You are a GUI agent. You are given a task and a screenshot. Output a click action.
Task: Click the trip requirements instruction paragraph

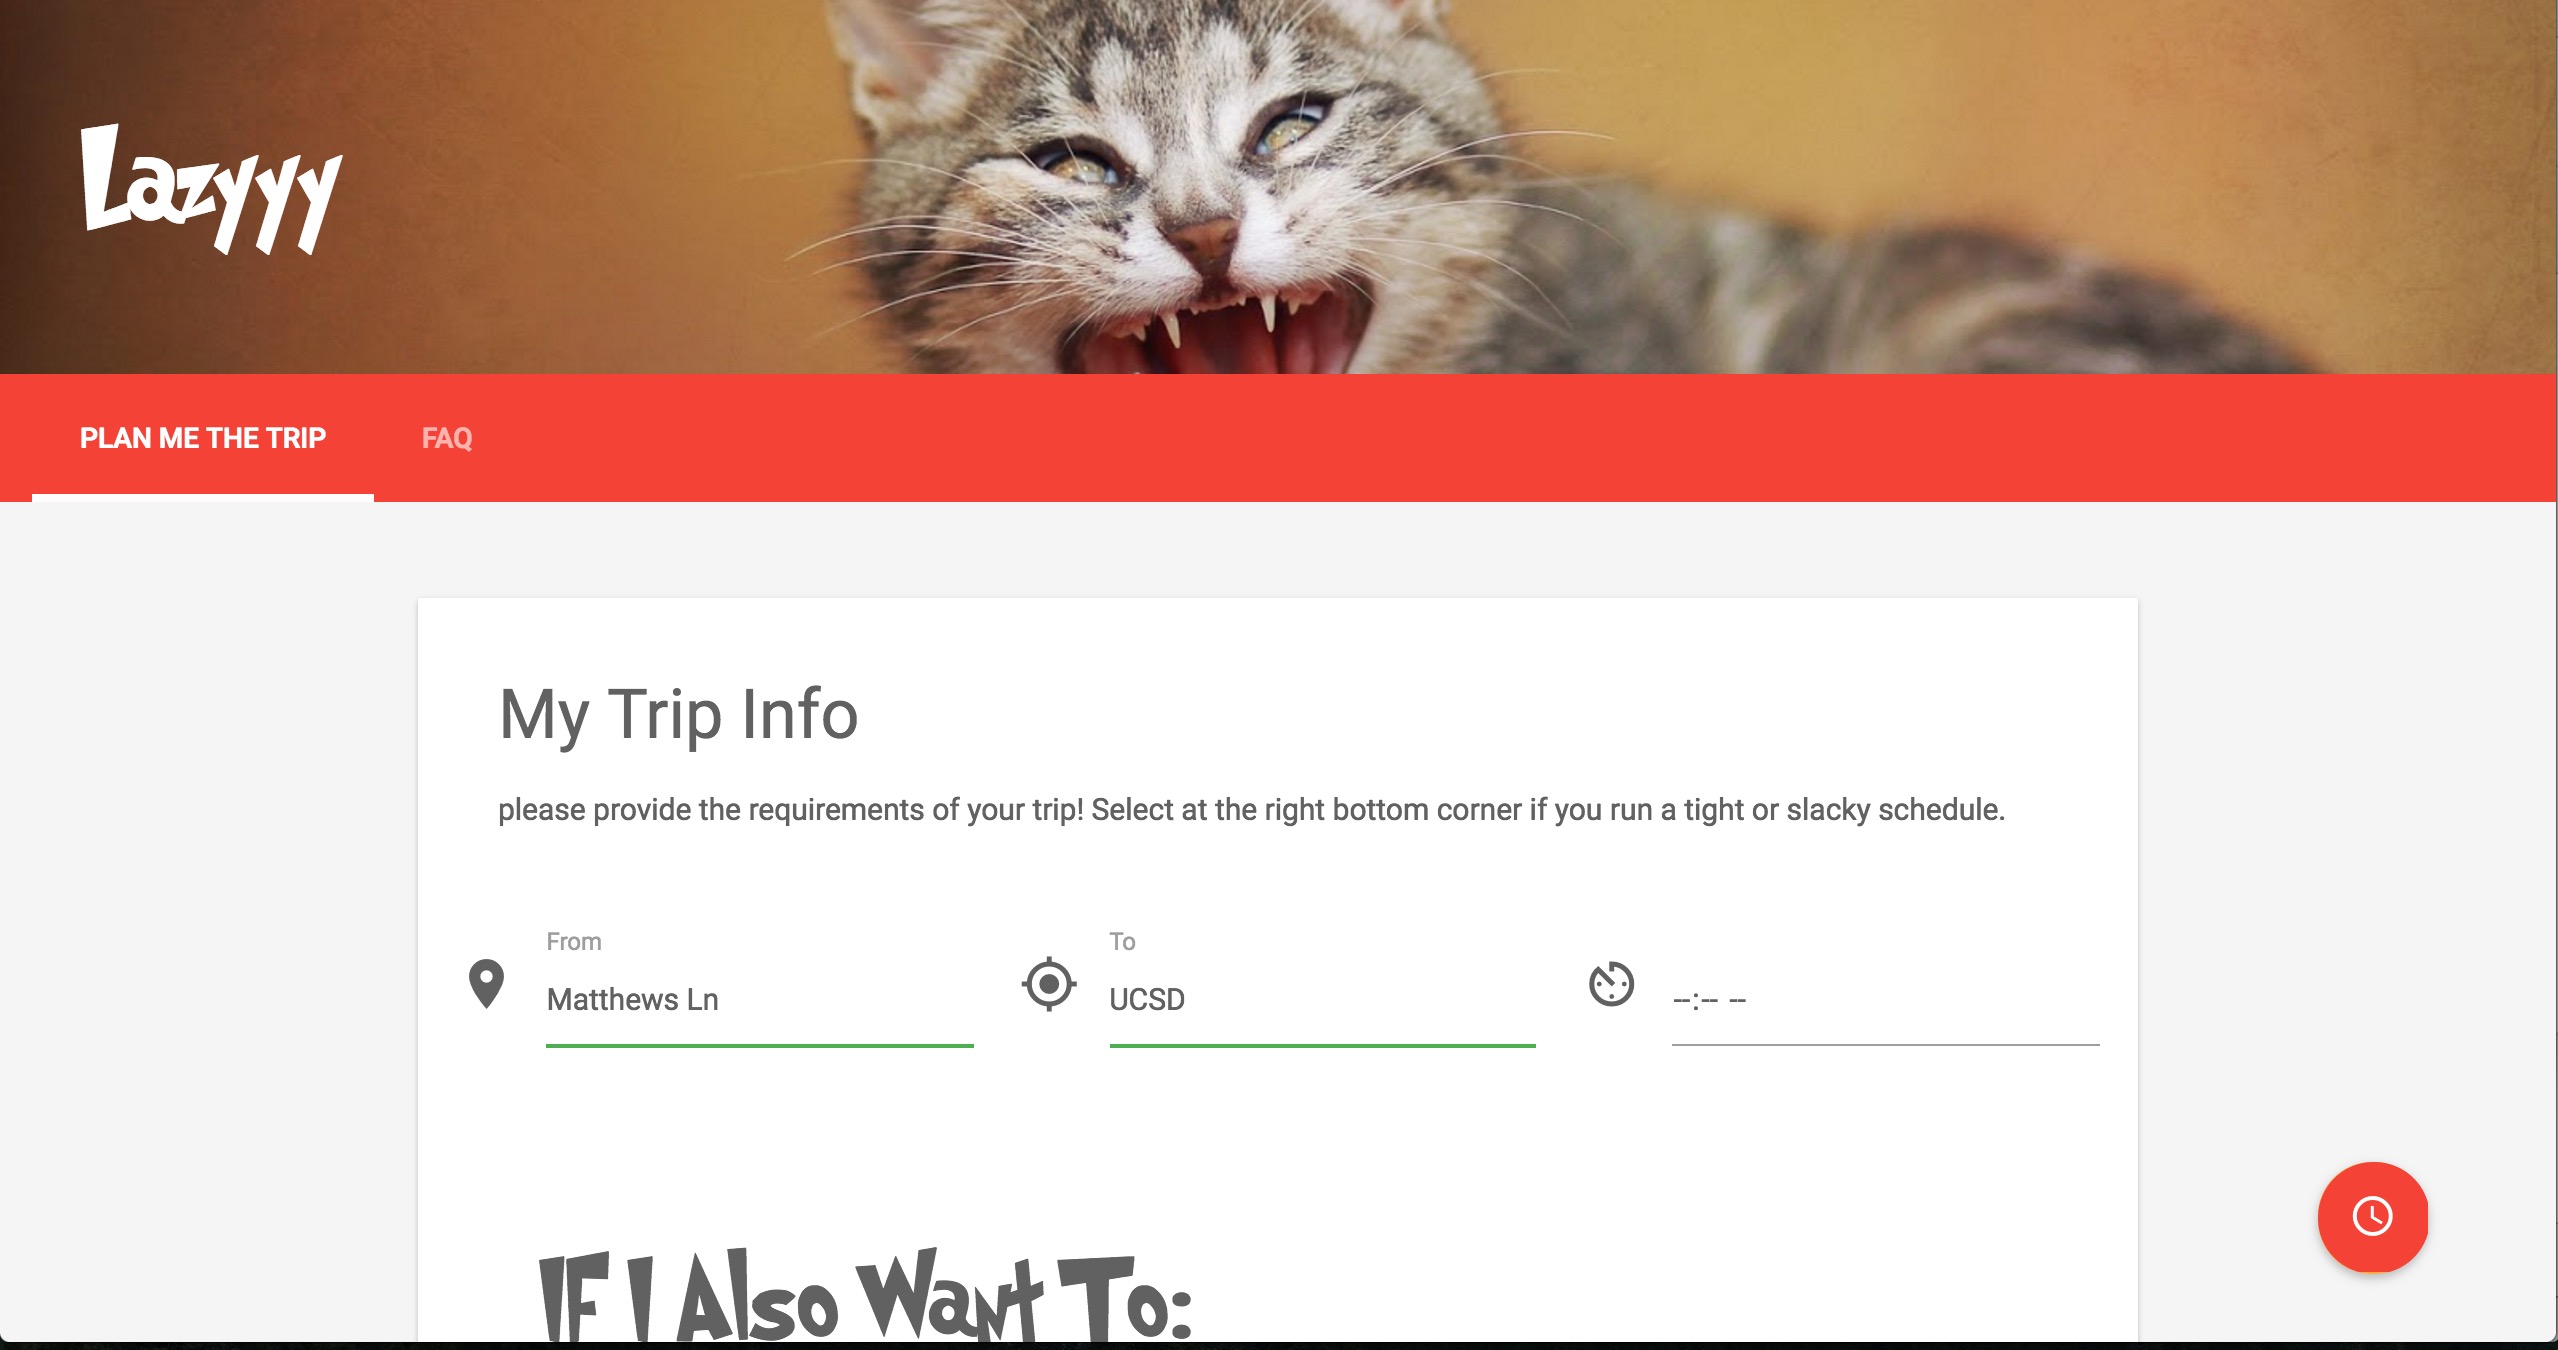(1251, 809)
